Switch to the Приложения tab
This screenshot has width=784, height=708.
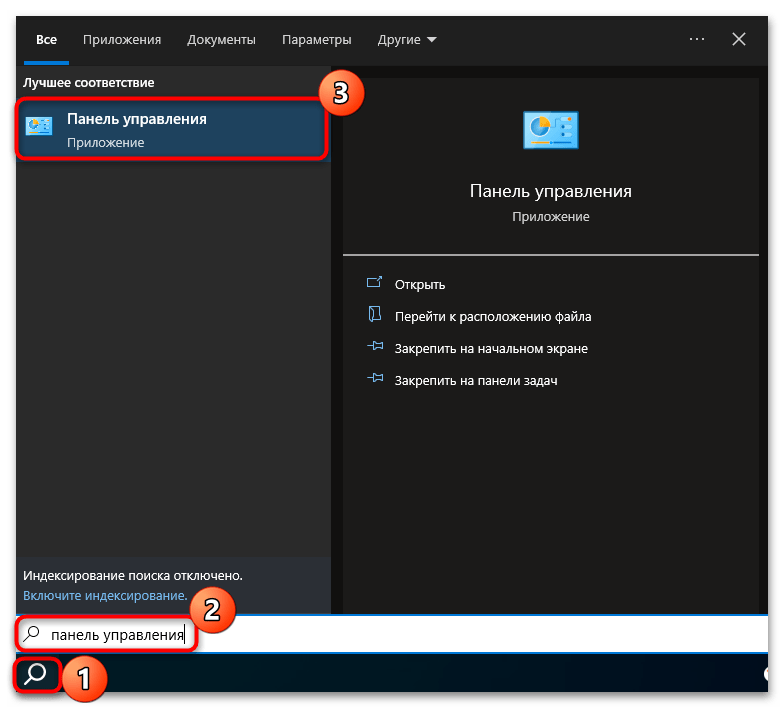tap(122, 40)
